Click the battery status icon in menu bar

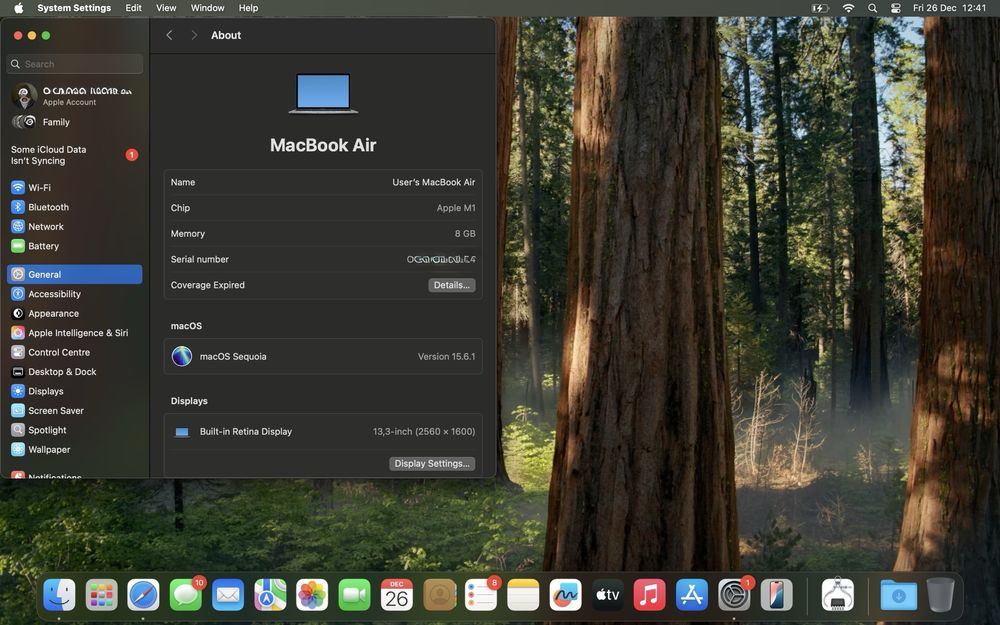pyautogui.click(x=820, y=8)
